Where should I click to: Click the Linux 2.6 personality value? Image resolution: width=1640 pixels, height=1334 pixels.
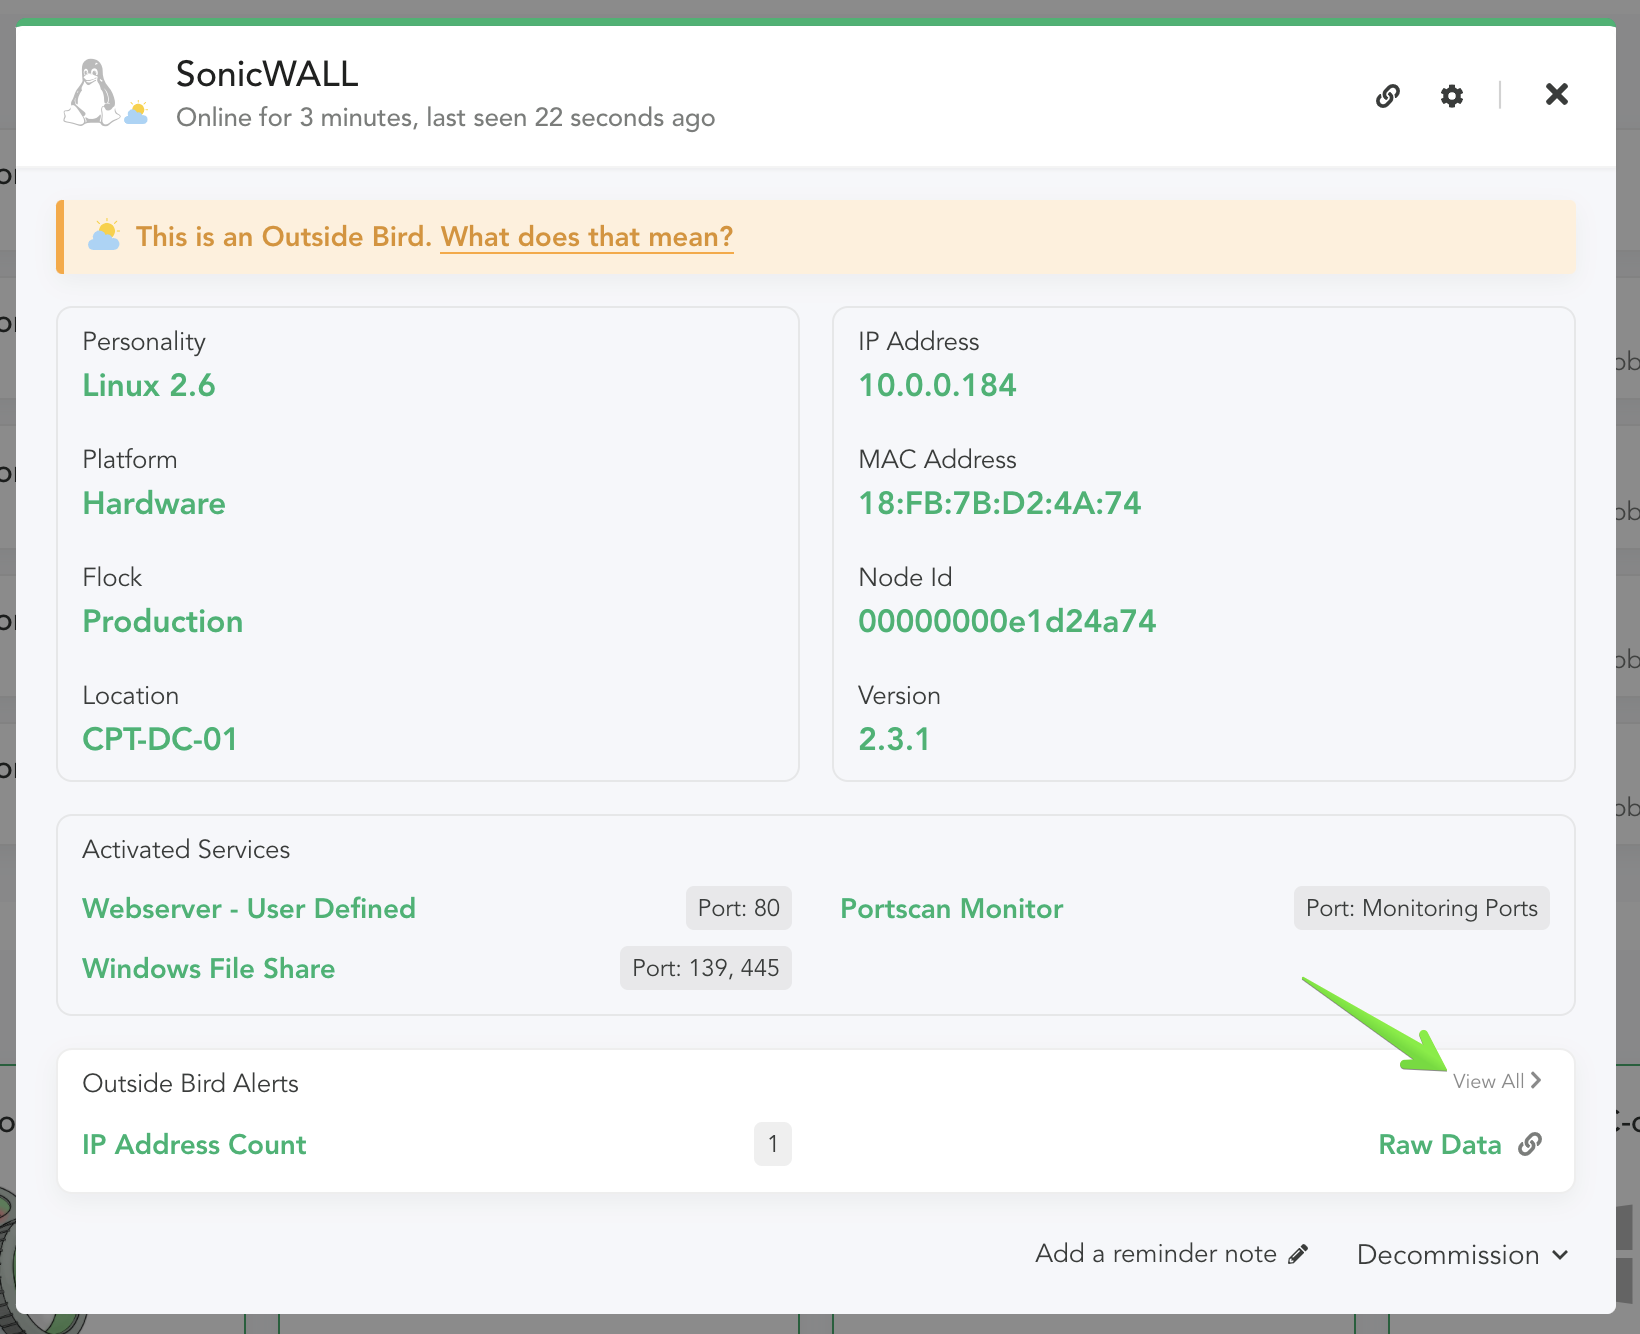click(x=149, y=385)
